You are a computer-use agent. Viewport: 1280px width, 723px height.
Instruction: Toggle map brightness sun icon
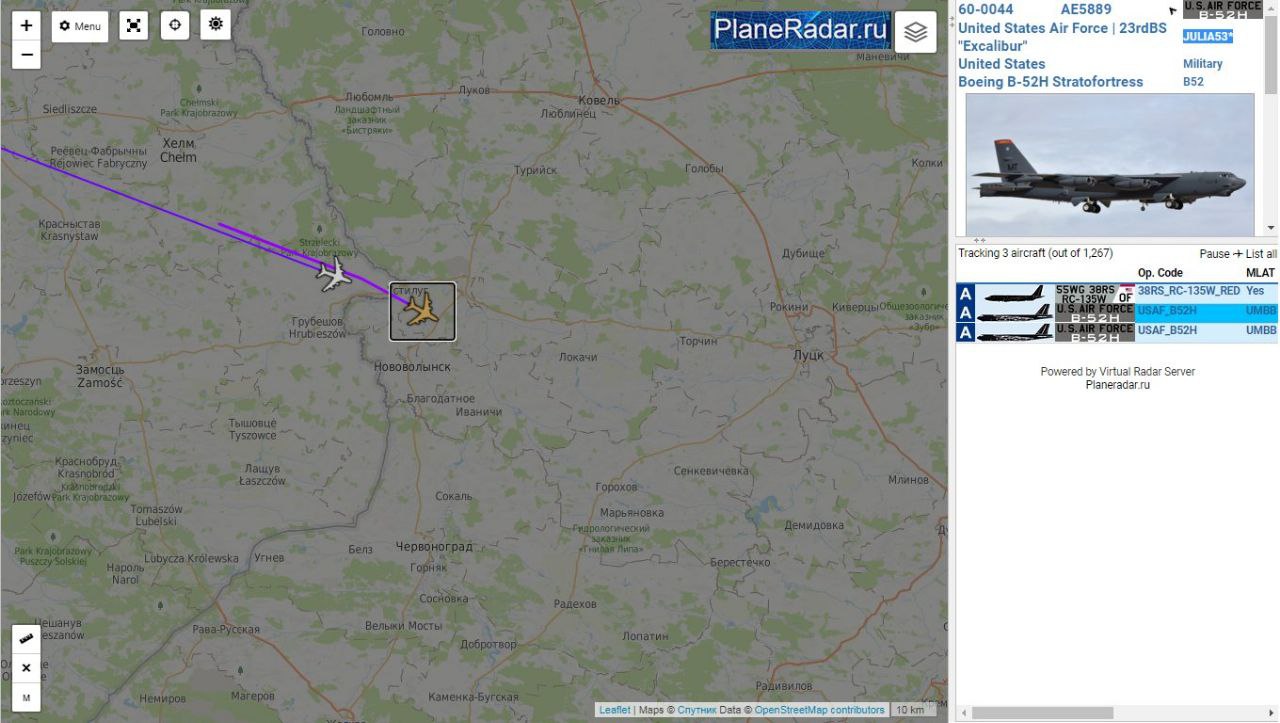pyautogui.click(x=216, y=26)
